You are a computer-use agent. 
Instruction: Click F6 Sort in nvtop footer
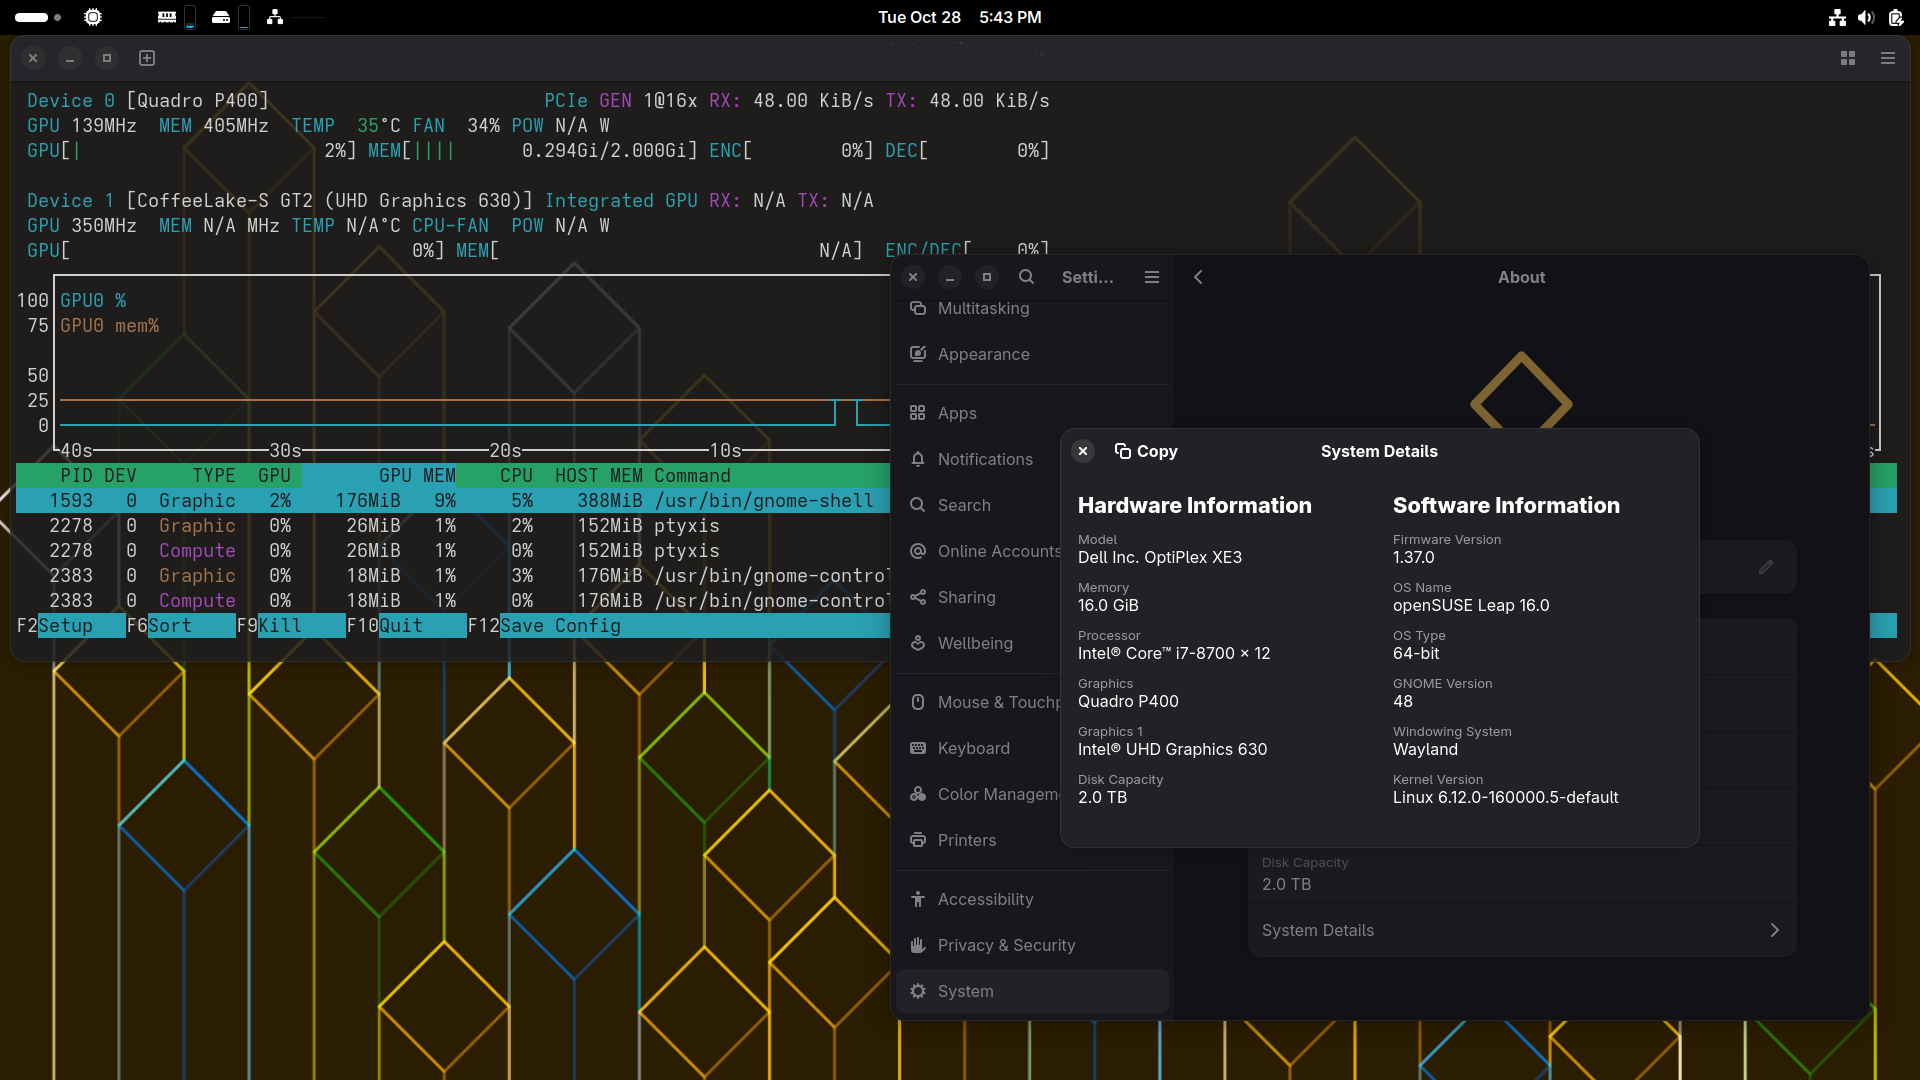click(169, 625)
